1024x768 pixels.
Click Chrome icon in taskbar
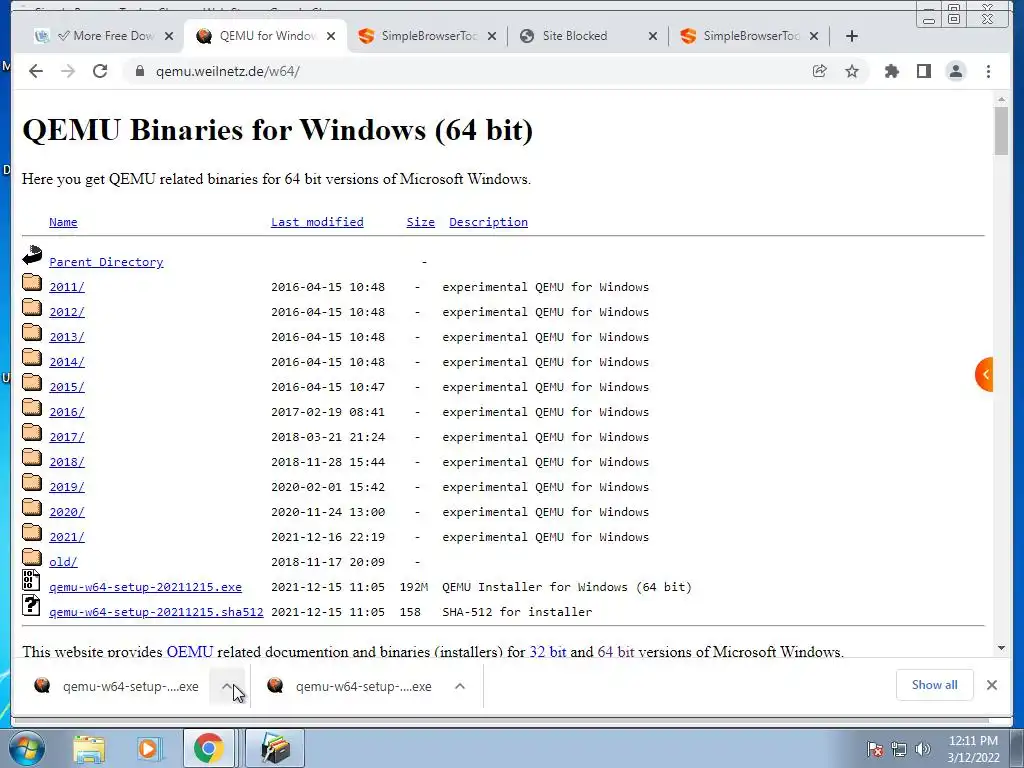[208, 748]
